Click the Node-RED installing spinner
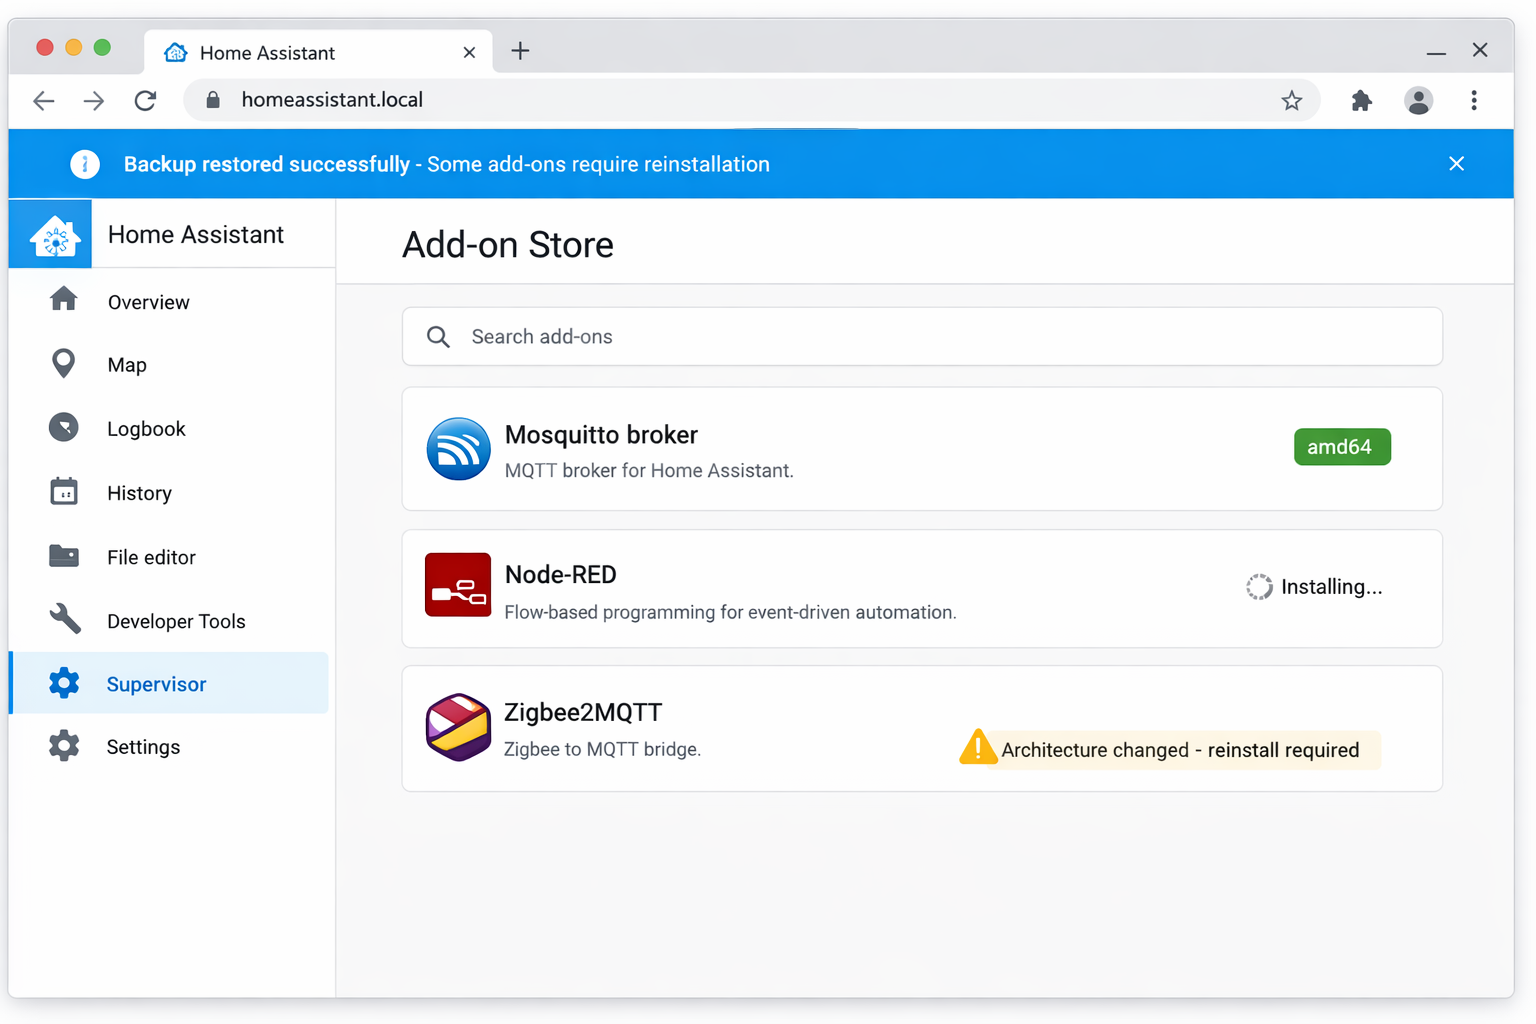 (x=1259, y=587)
